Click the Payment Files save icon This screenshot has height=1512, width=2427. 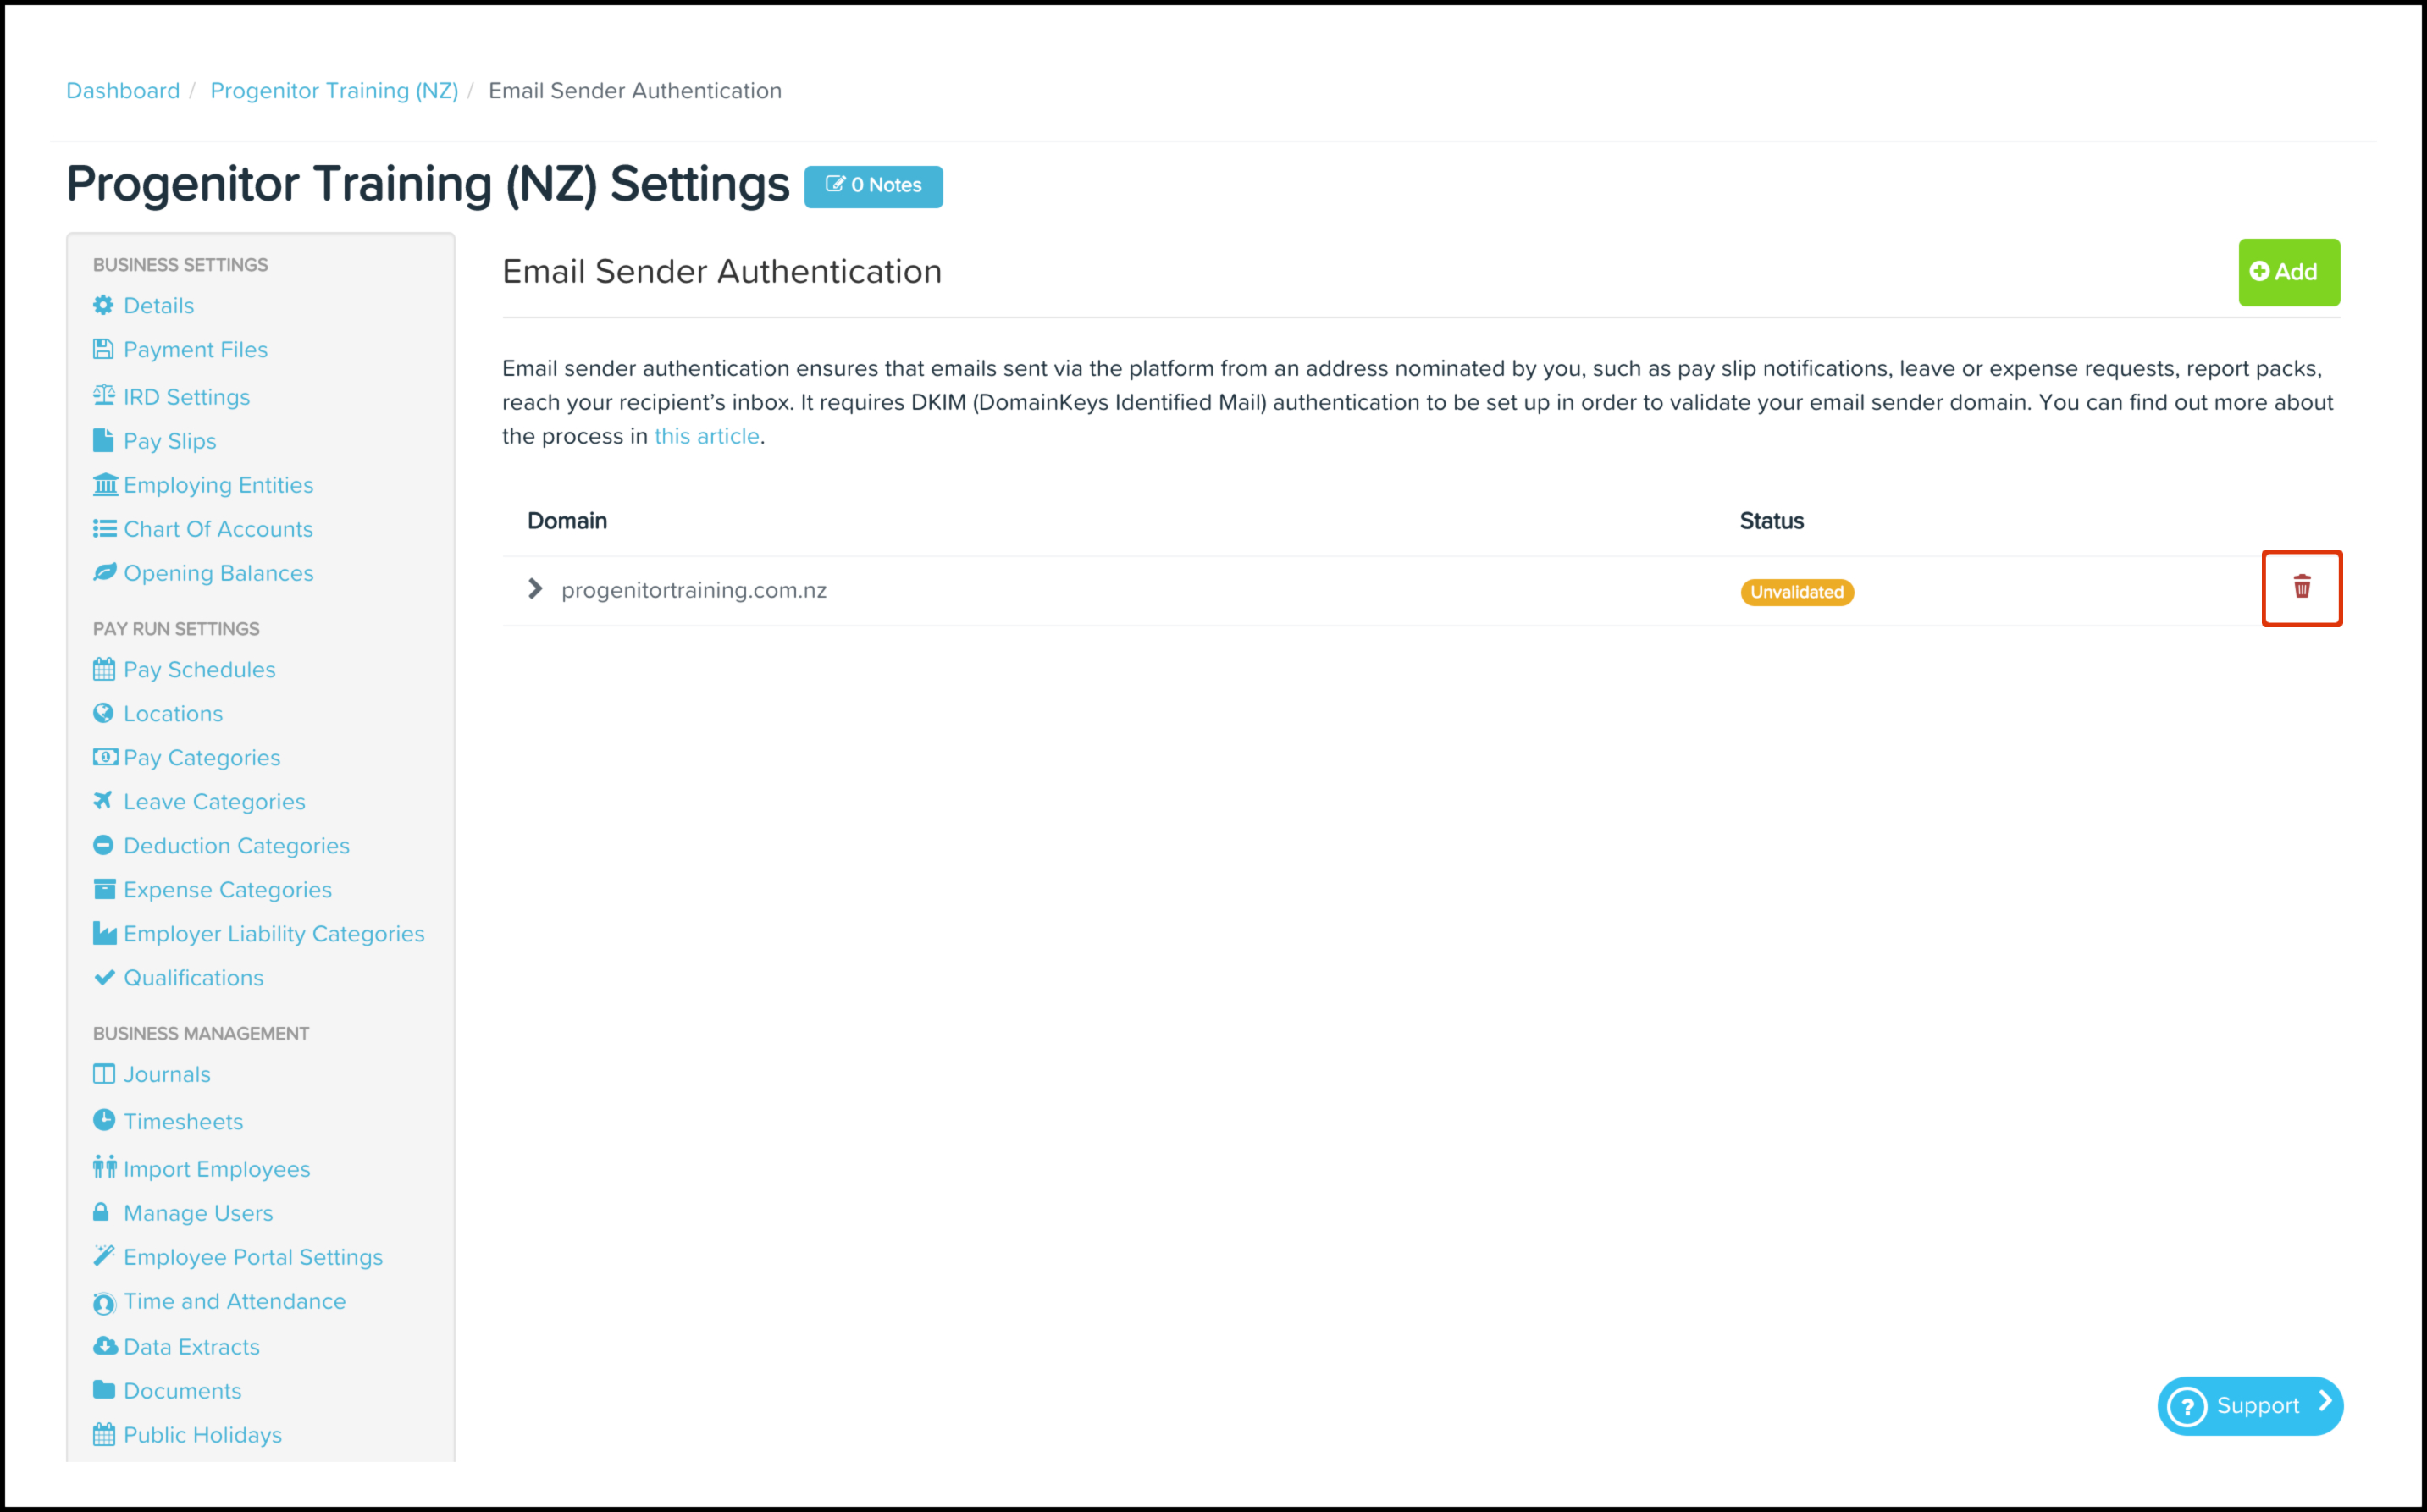click(103, 349)
